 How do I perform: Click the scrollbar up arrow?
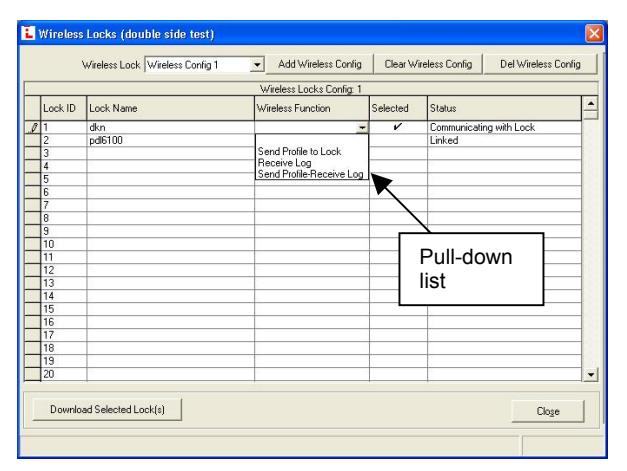coord(591,104)
